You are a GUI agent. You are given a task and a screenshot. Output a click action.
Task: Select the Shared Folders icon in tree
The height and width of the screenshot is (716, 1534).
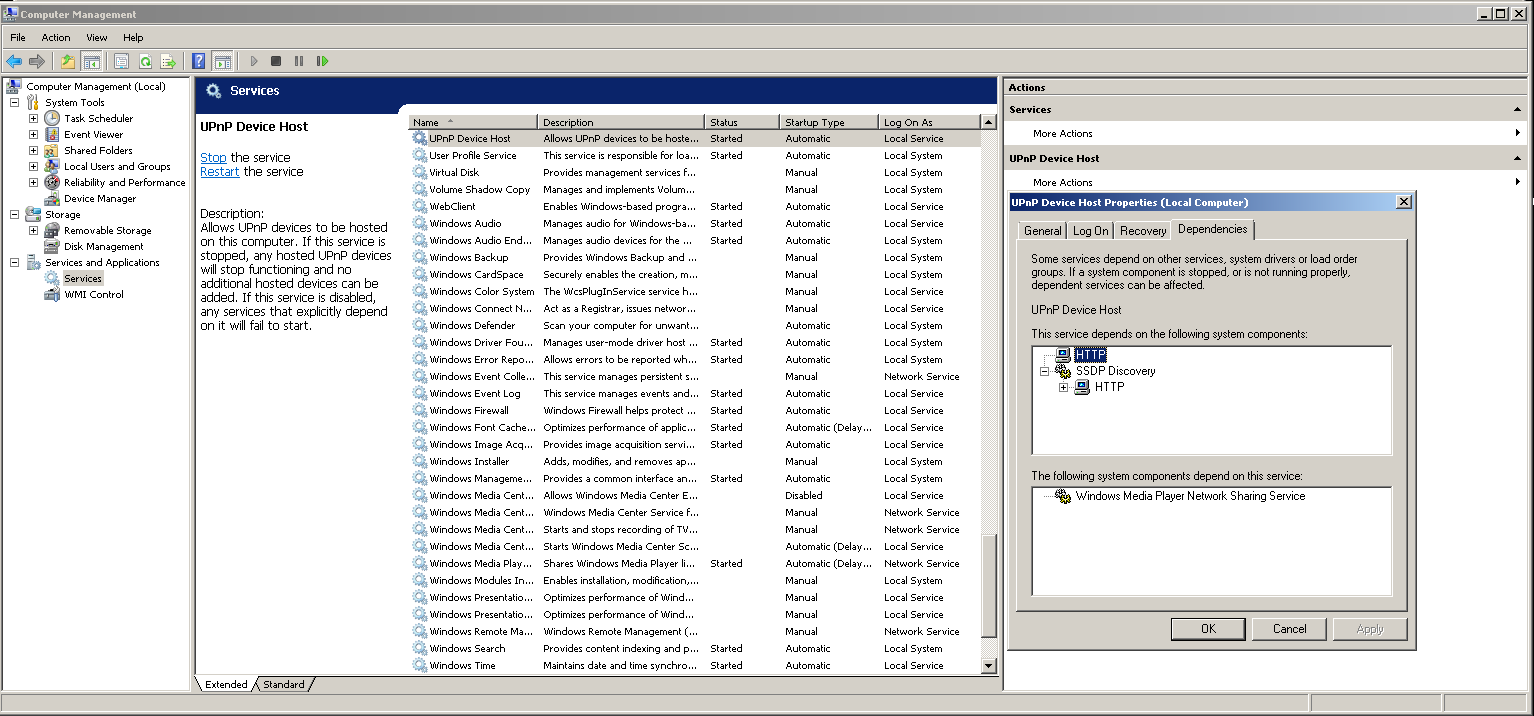(x=52, y=150)
